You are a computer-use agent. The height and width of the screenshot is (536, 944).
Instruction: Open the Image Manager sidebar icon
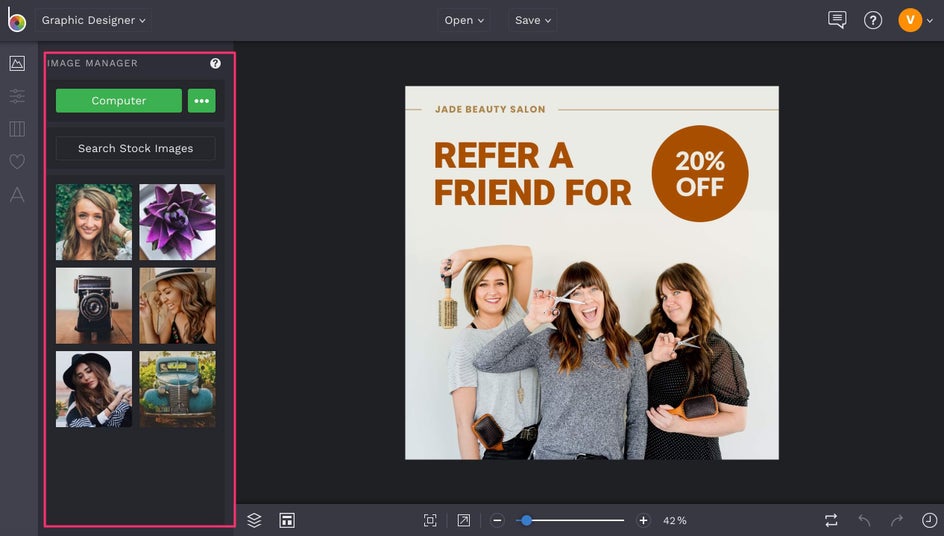click(17, 63)
